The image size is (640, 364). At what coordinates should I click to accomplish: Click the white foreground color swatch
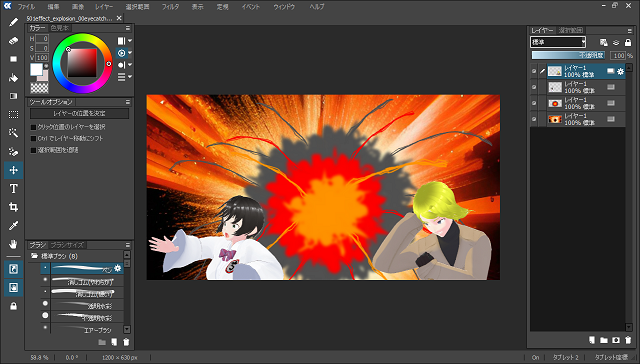36,70
